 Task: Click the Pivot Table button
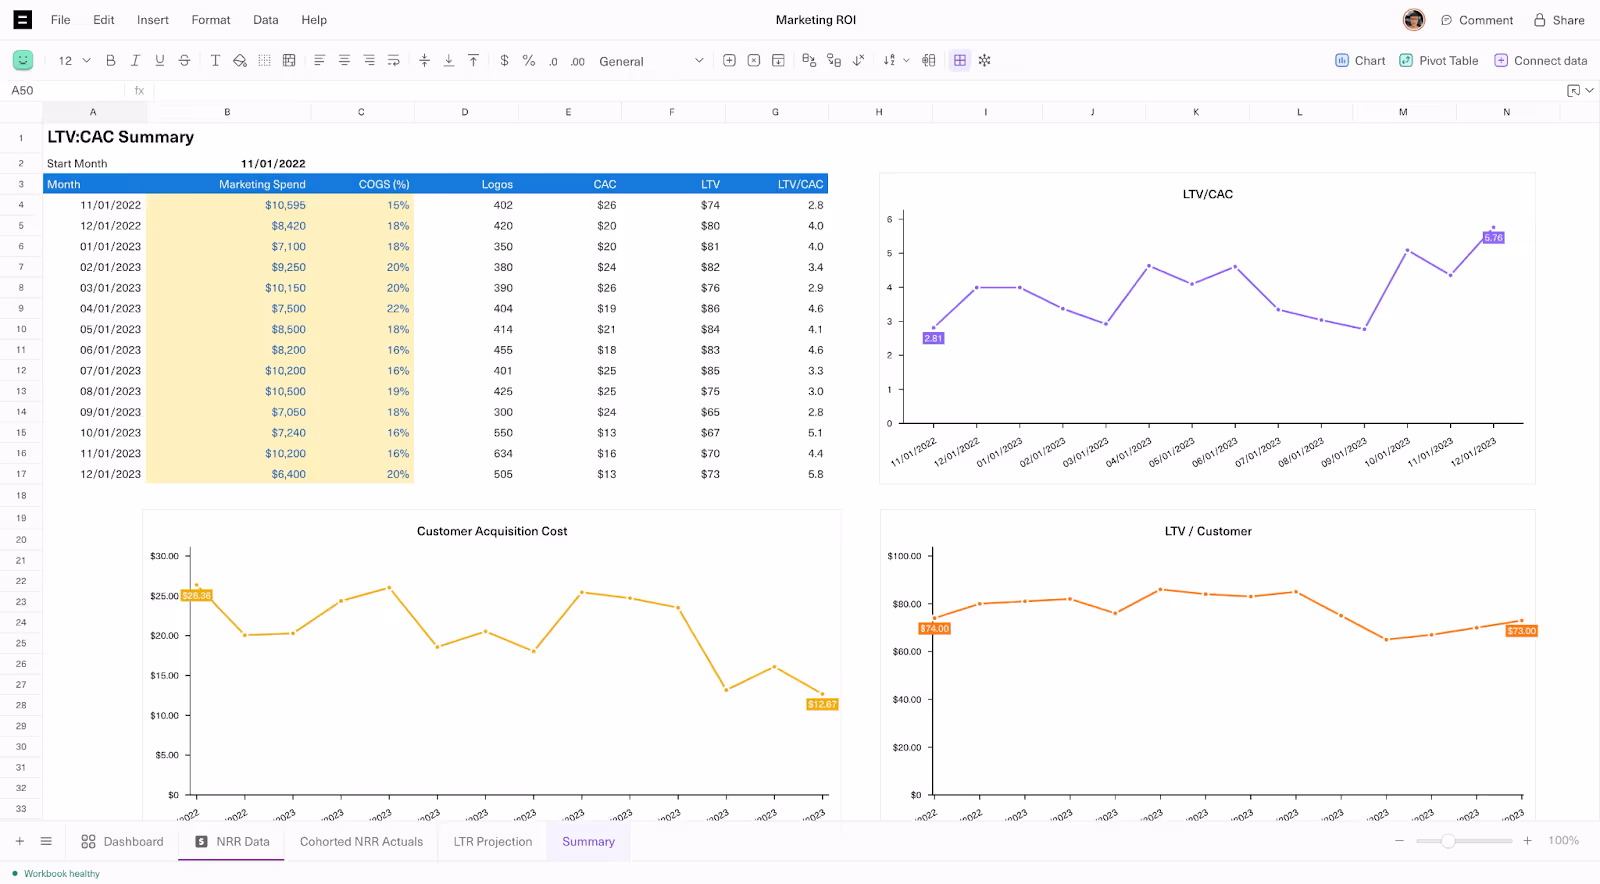(x=1439, y=61)
